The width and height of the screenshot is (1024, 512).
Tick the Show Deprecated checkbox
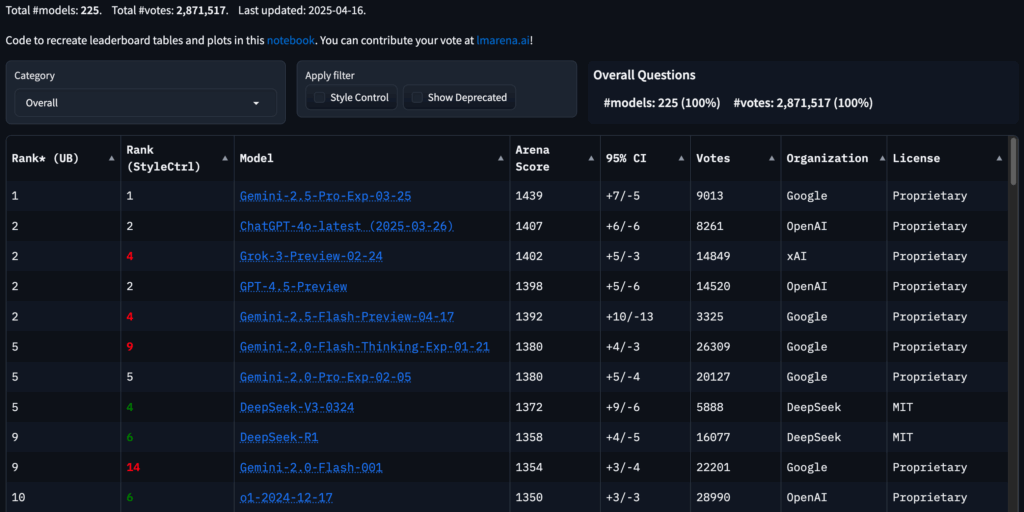click(417, 97)
